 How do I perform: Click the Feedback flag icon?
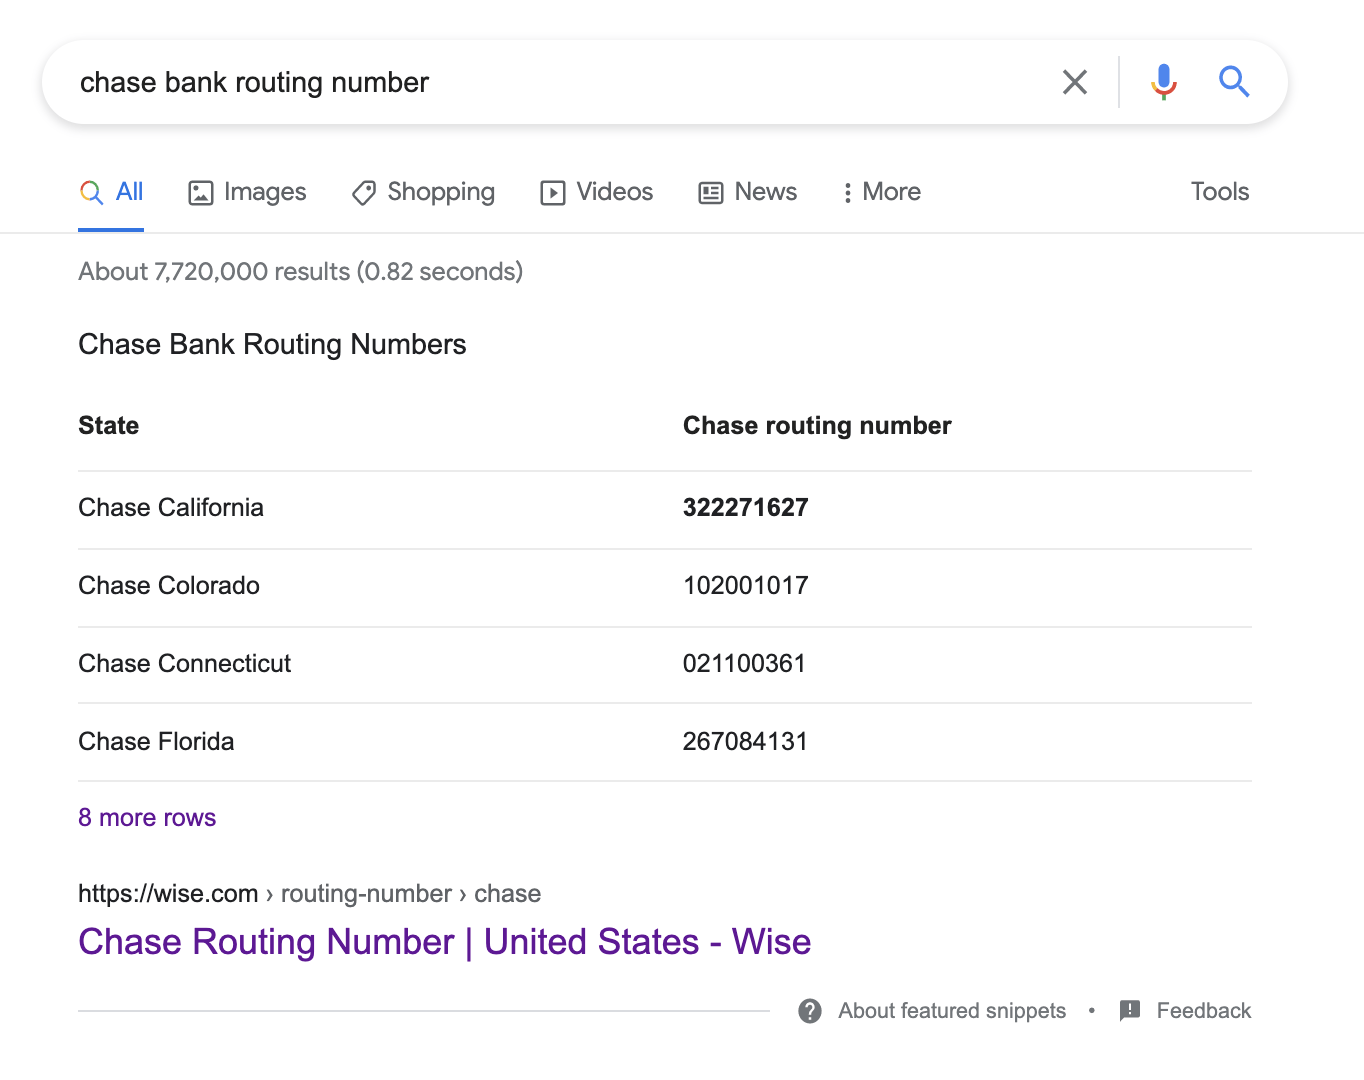pyautogui.click(x=1130, y=1011)
